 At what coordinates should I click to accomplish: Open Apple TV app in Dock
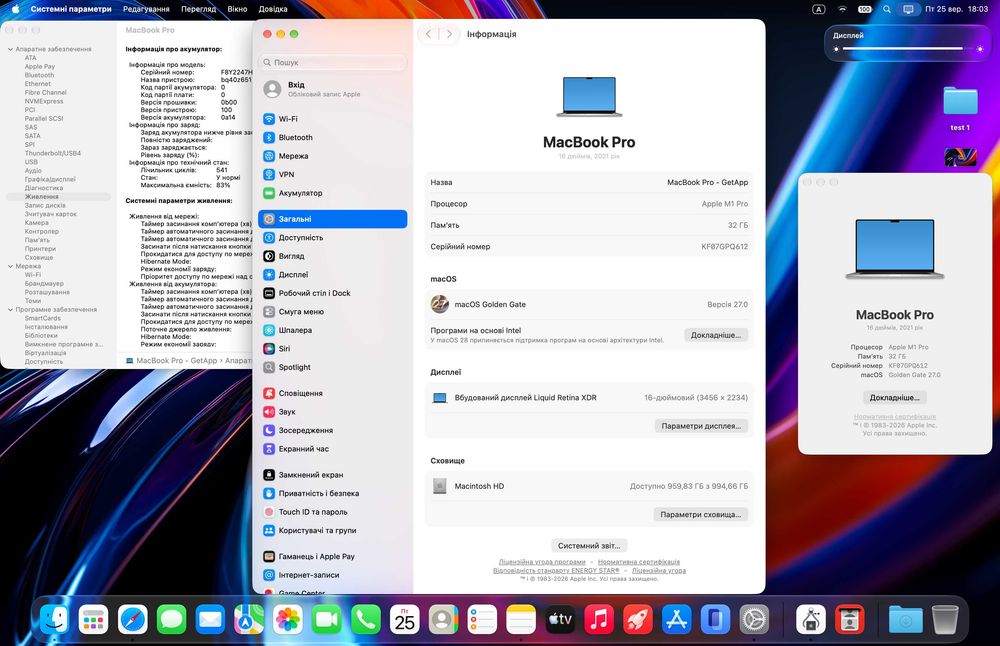(560, 619)
